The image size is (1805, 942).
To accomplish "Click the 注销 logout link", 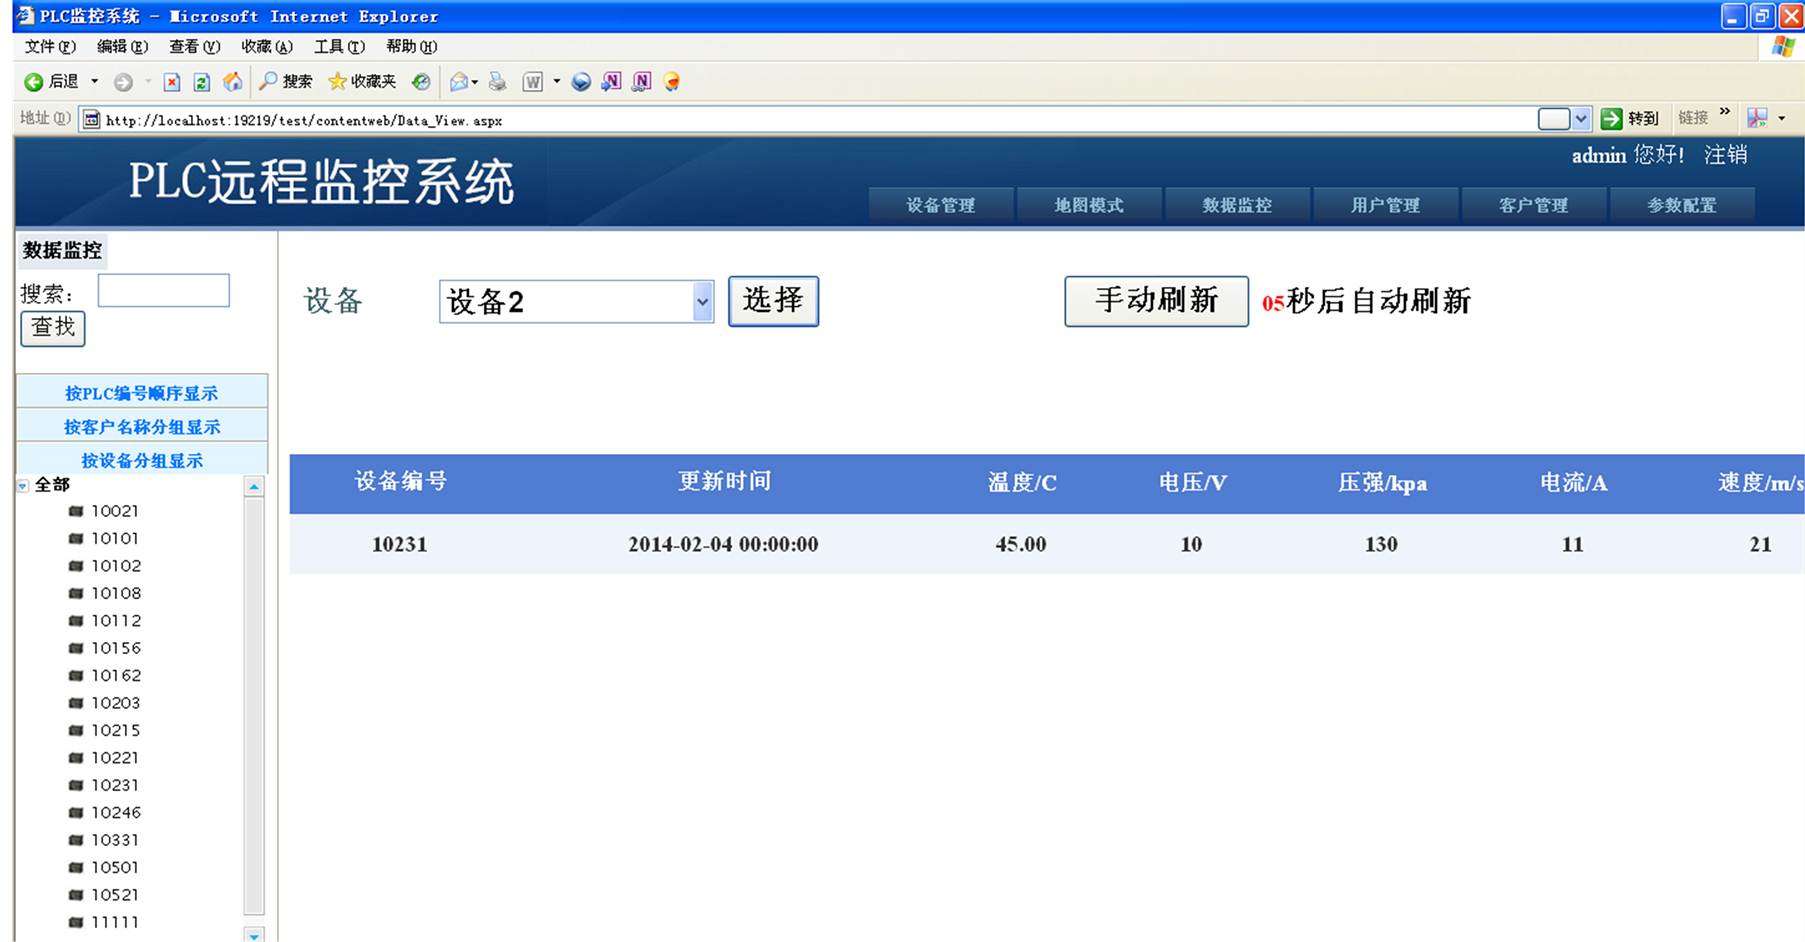I will point(1725,155).
